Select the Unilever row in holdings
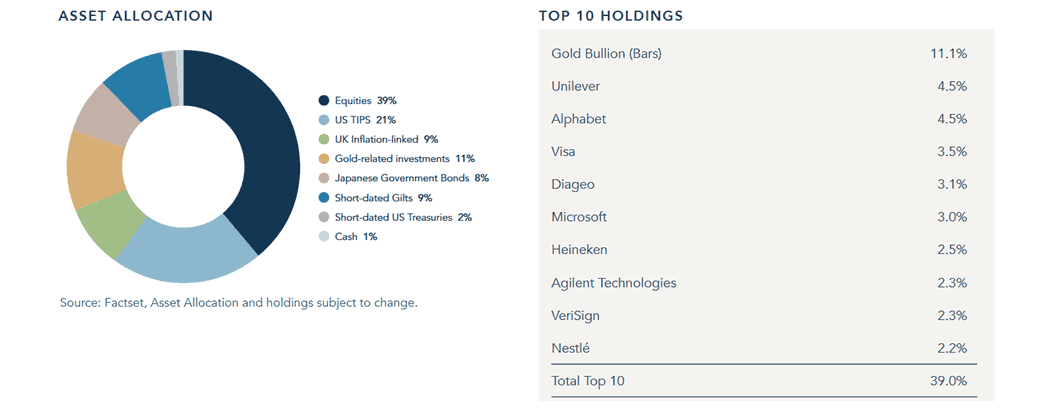Viewport: 1053px width, 408px height. 759,86
